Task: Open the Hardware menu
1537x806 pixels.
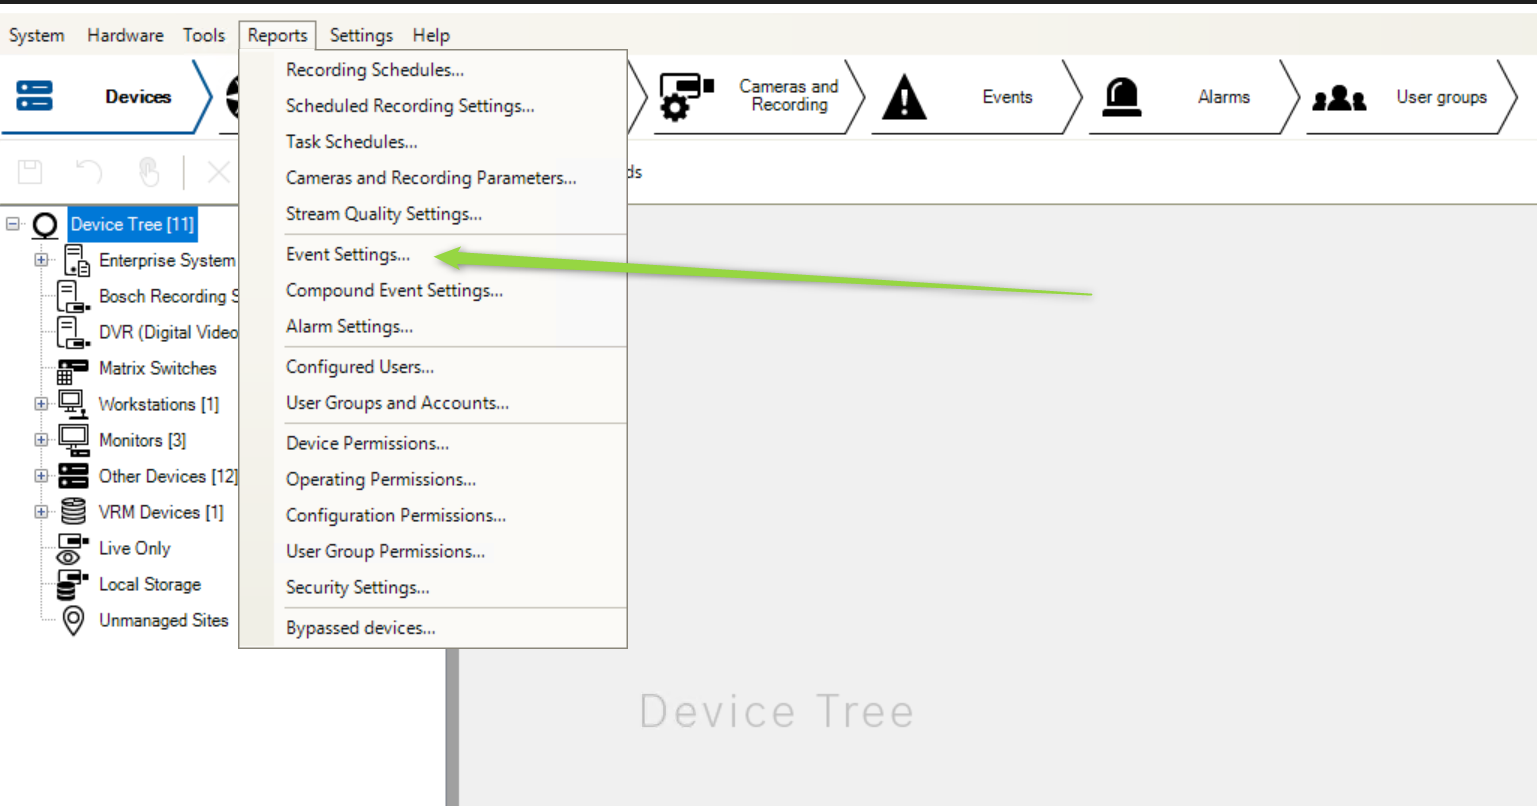Action: click(125, 35)
